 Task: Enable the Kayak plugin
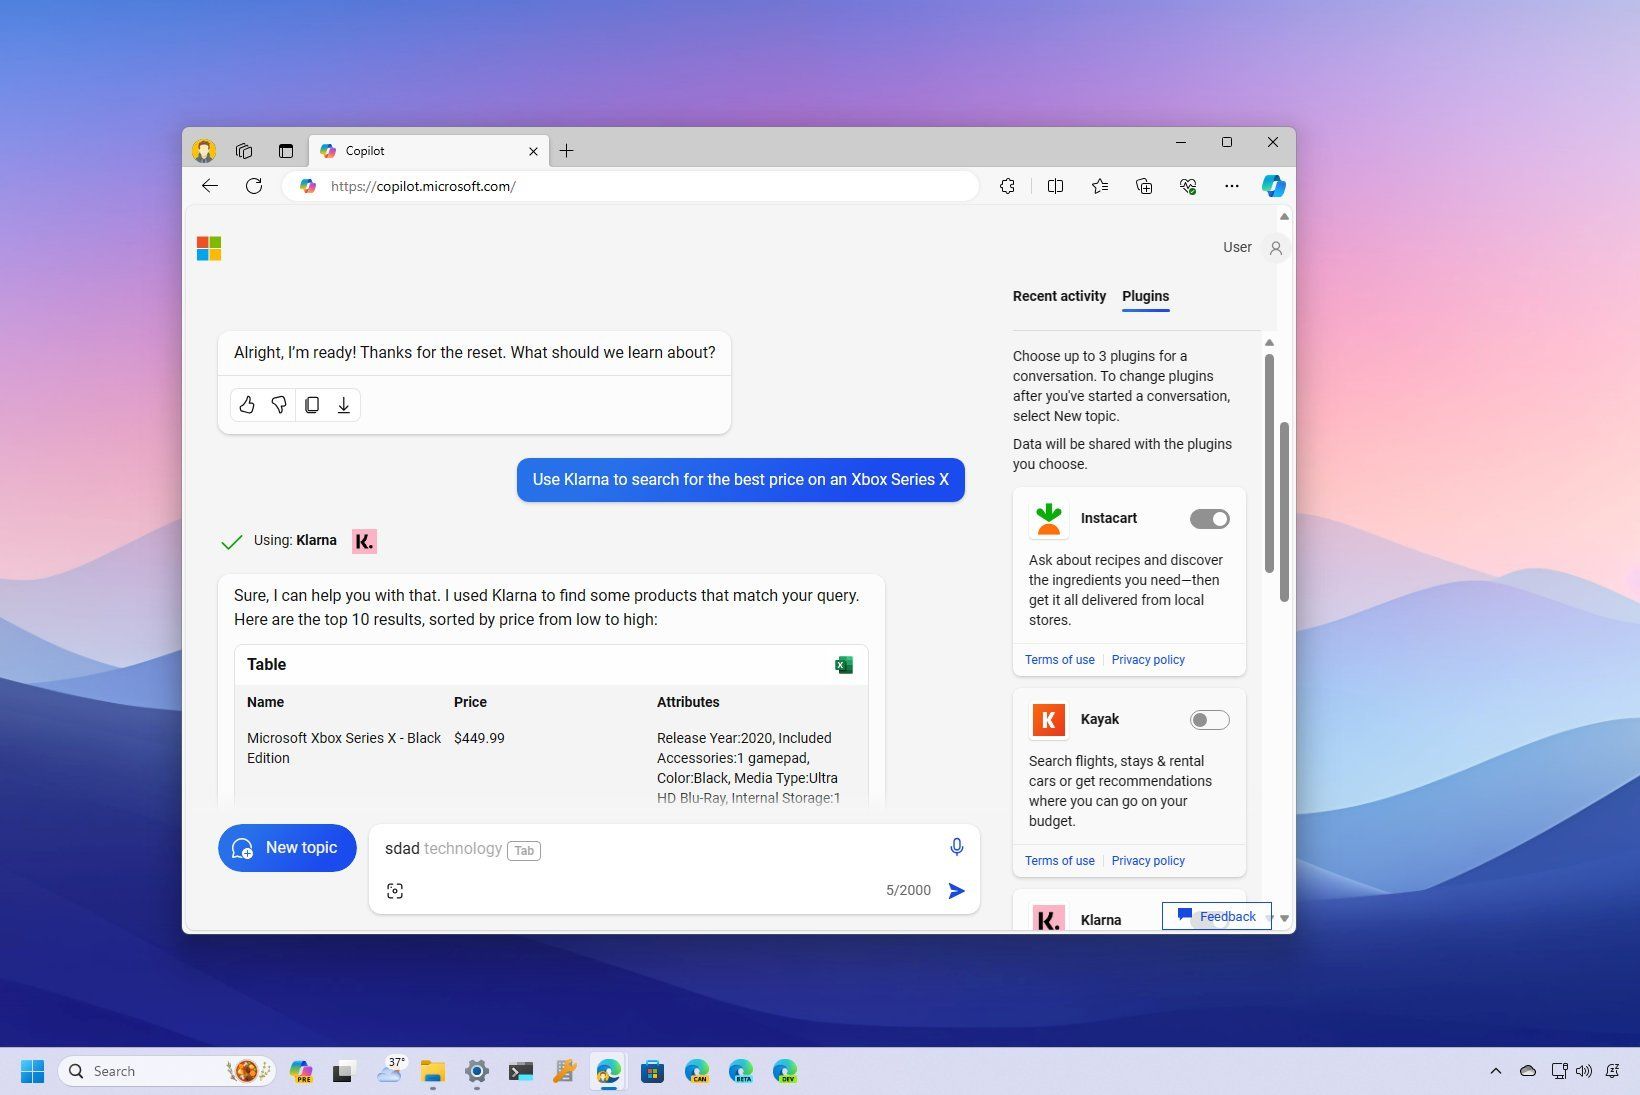(1209, 719)
